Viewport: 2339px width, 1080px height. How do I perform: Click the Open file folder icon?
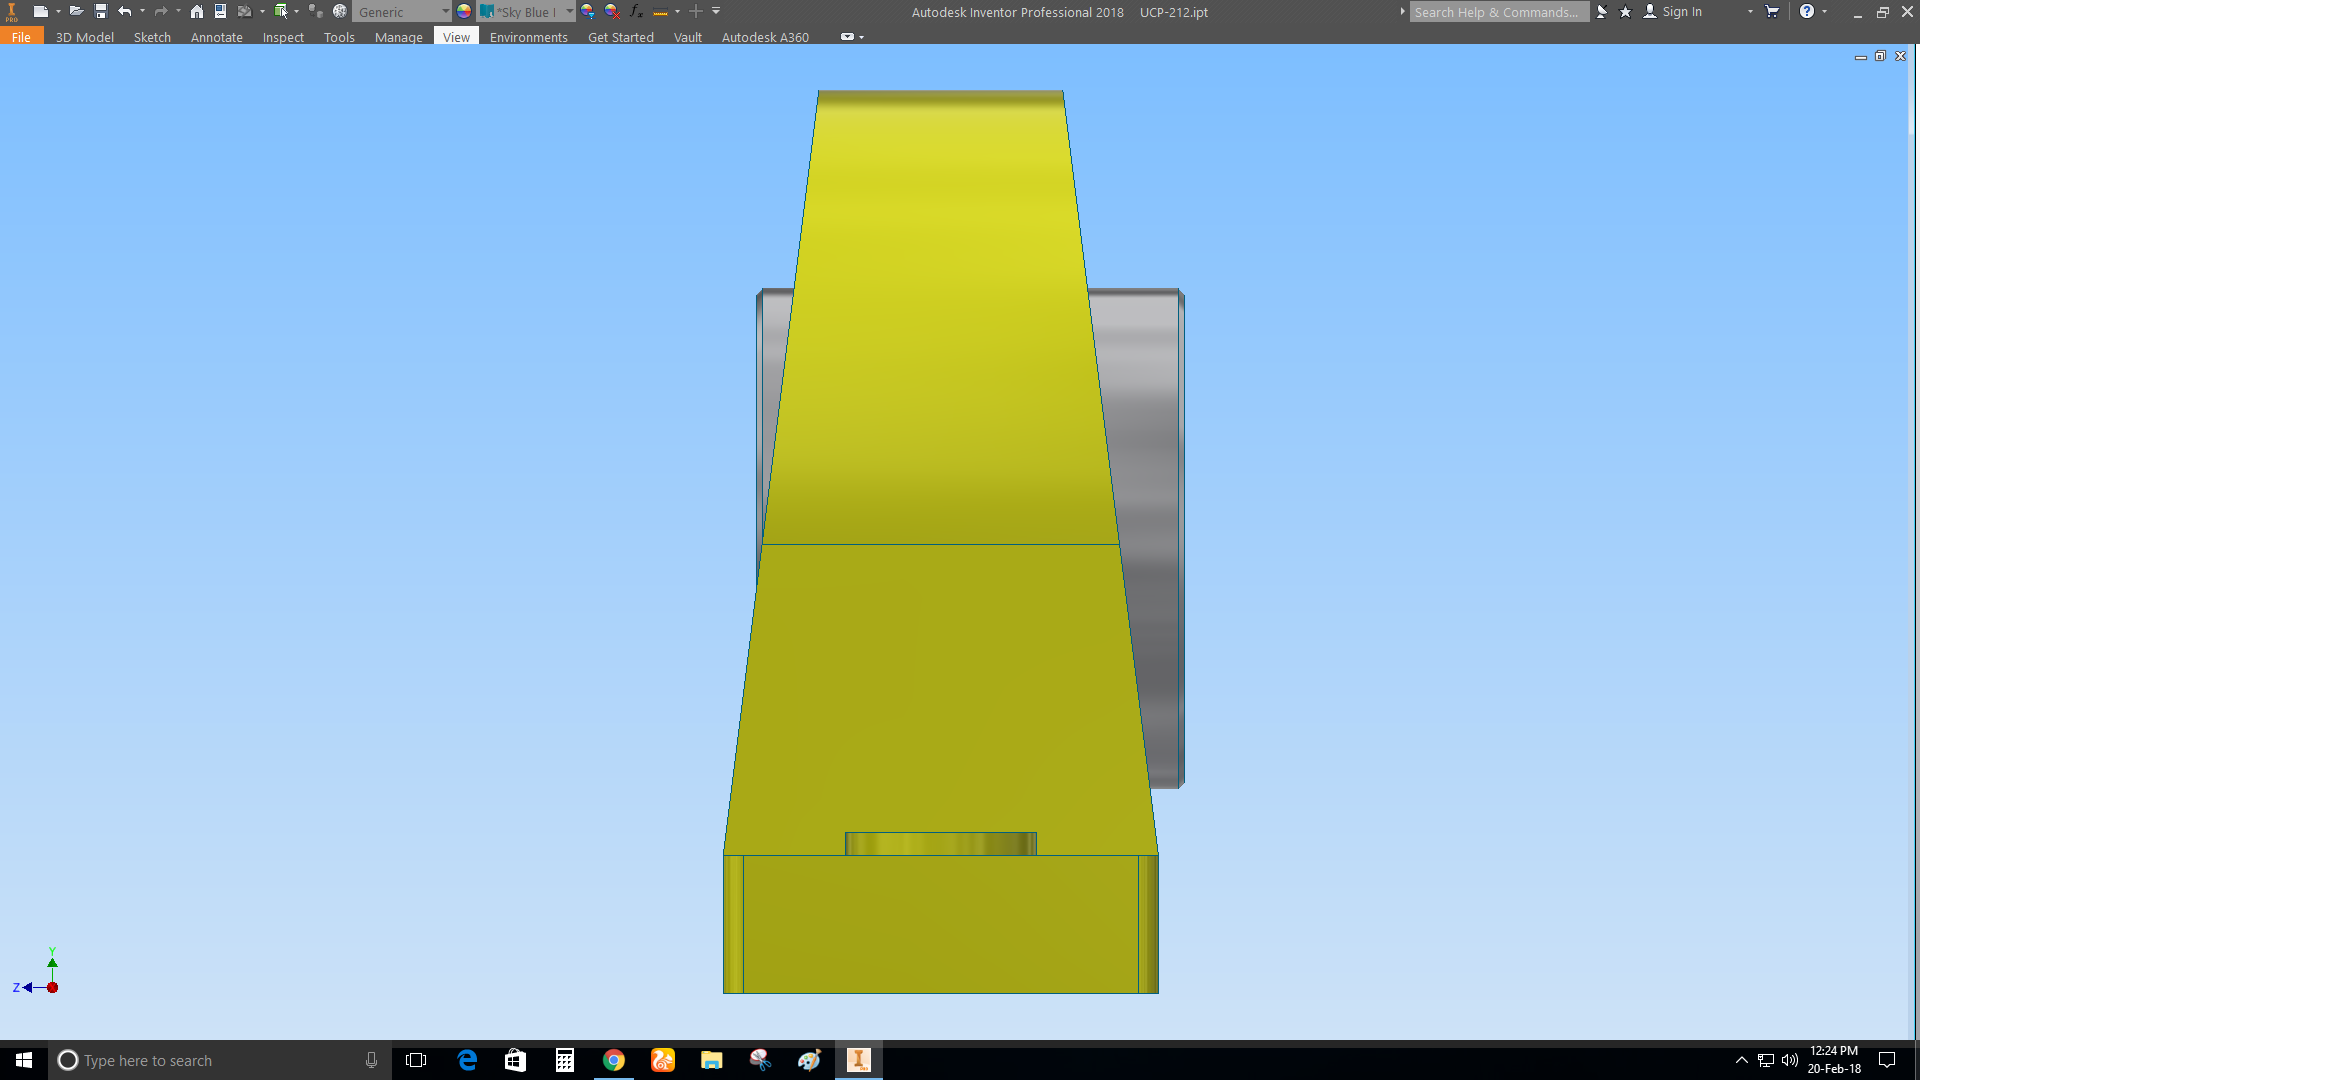click(x=76, y=11)
